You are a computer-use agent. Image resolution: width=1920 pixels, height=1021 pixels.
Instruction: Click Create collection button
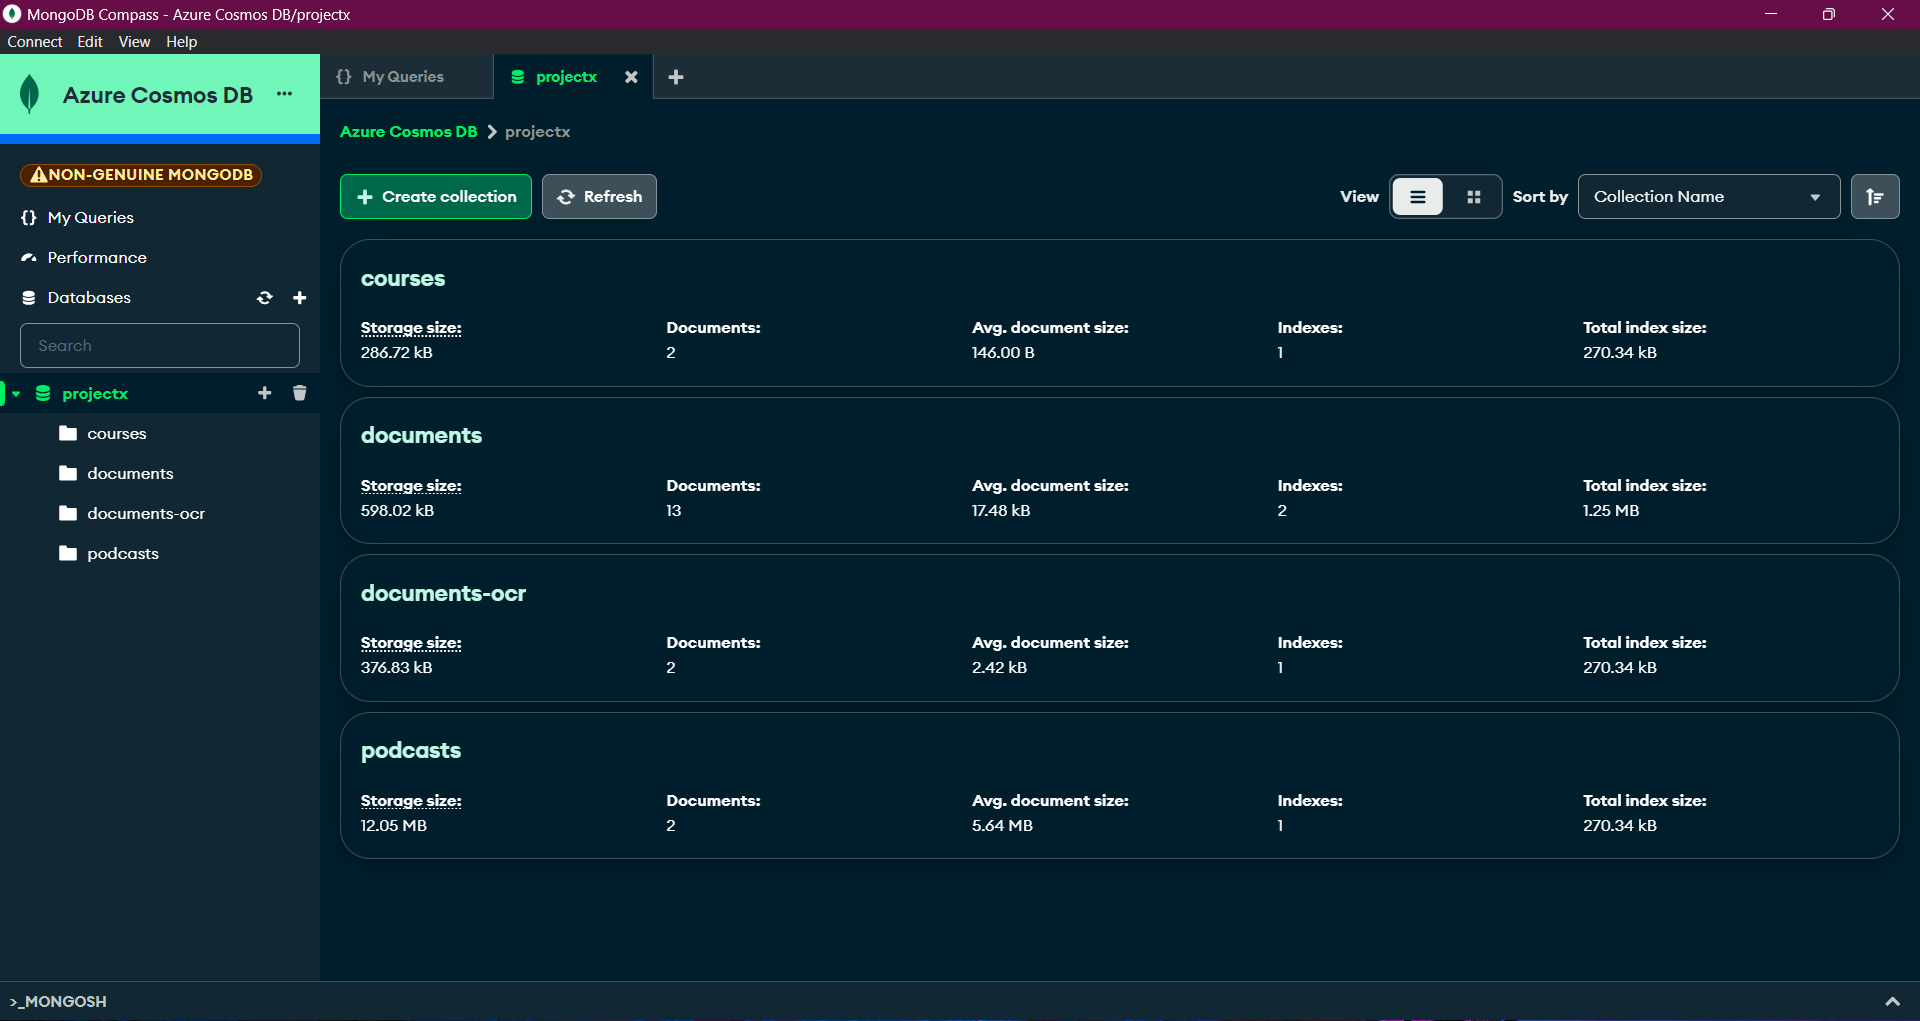click(x=436, y=197)
